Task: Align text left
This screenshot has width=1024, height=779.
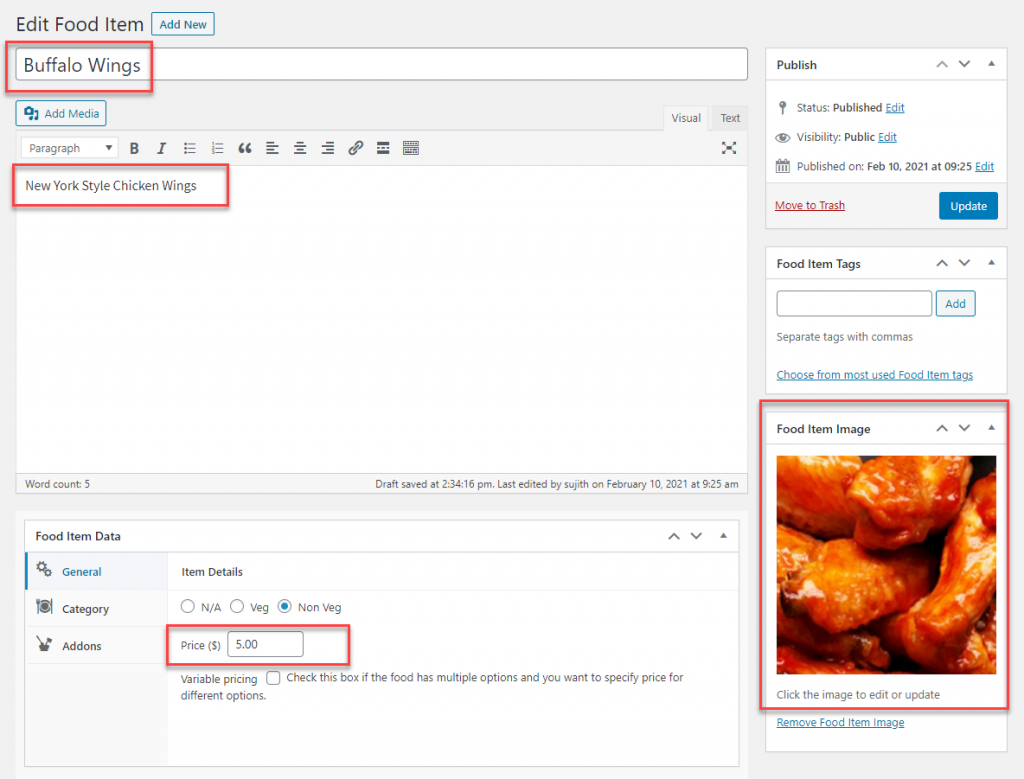Action: coord(272,148)
